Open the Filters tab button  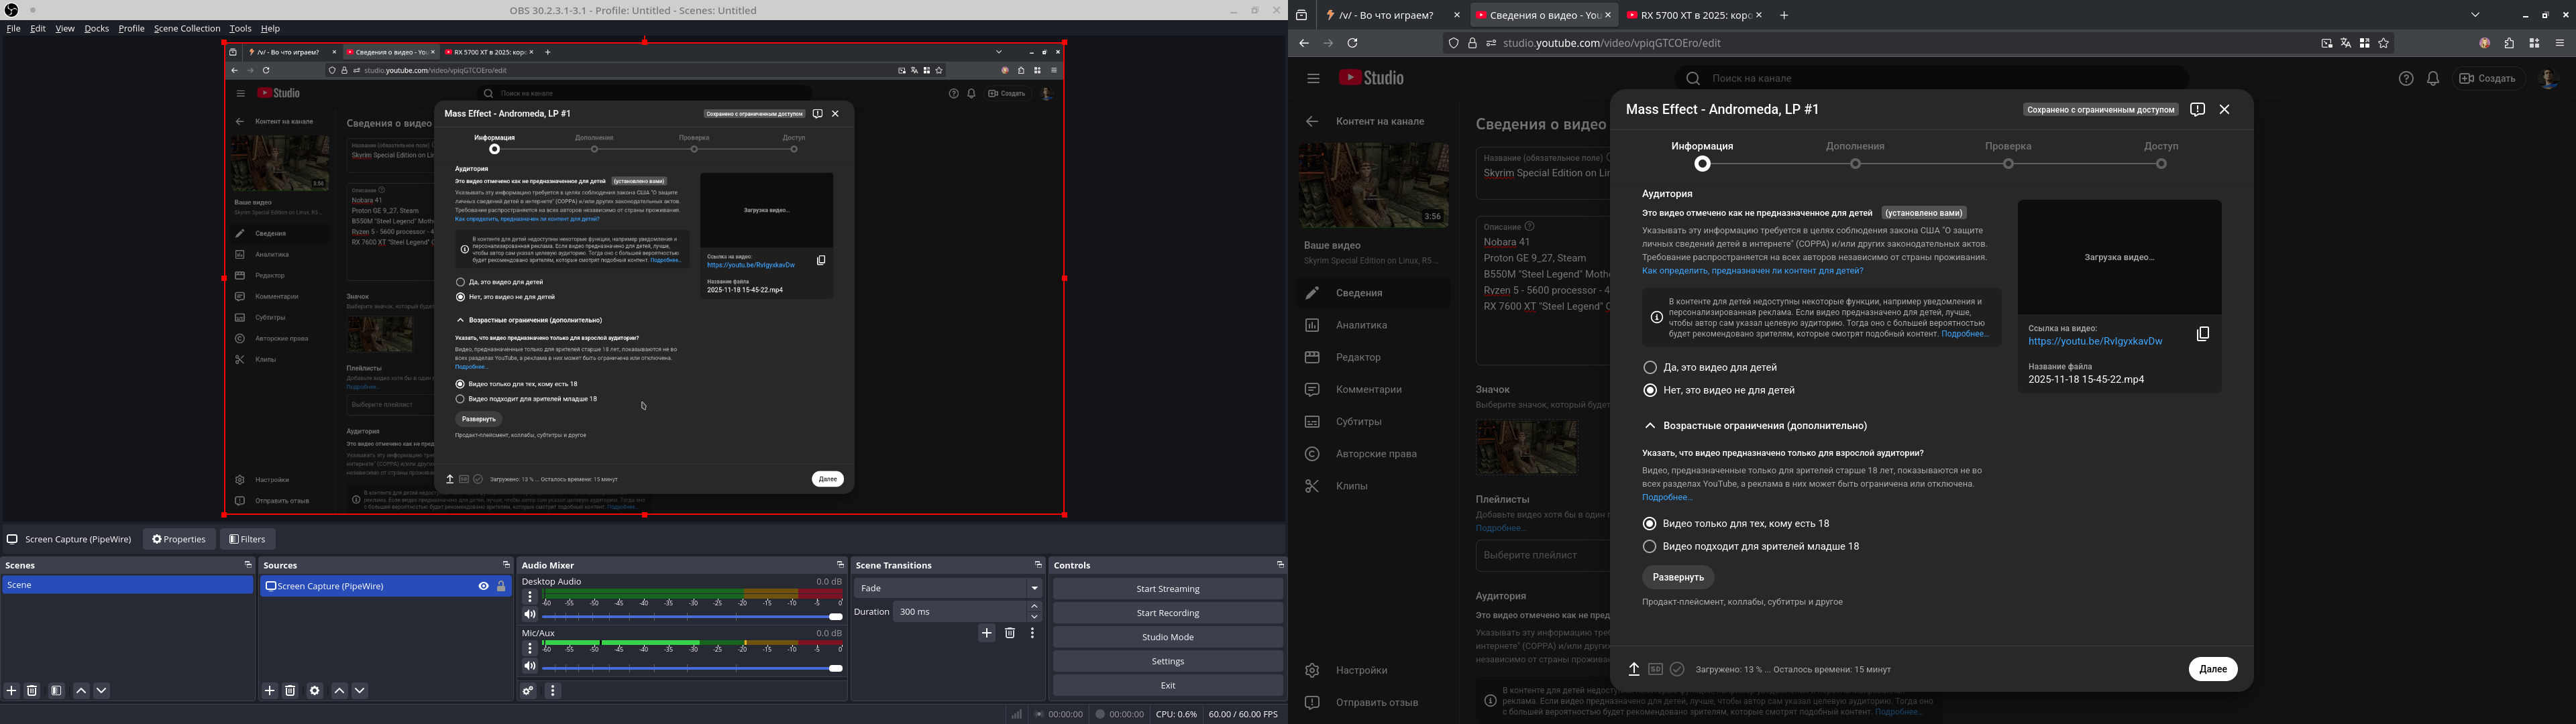[x=248, y=540]
